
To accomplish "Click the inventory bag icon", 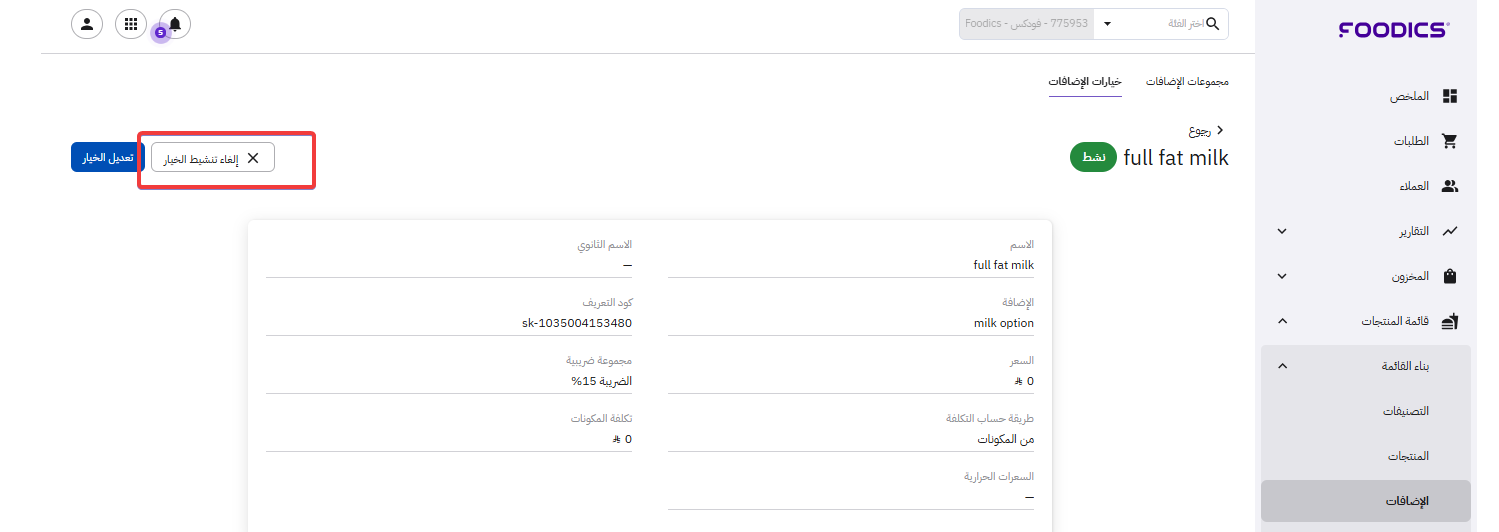I will coord(1449,276).
